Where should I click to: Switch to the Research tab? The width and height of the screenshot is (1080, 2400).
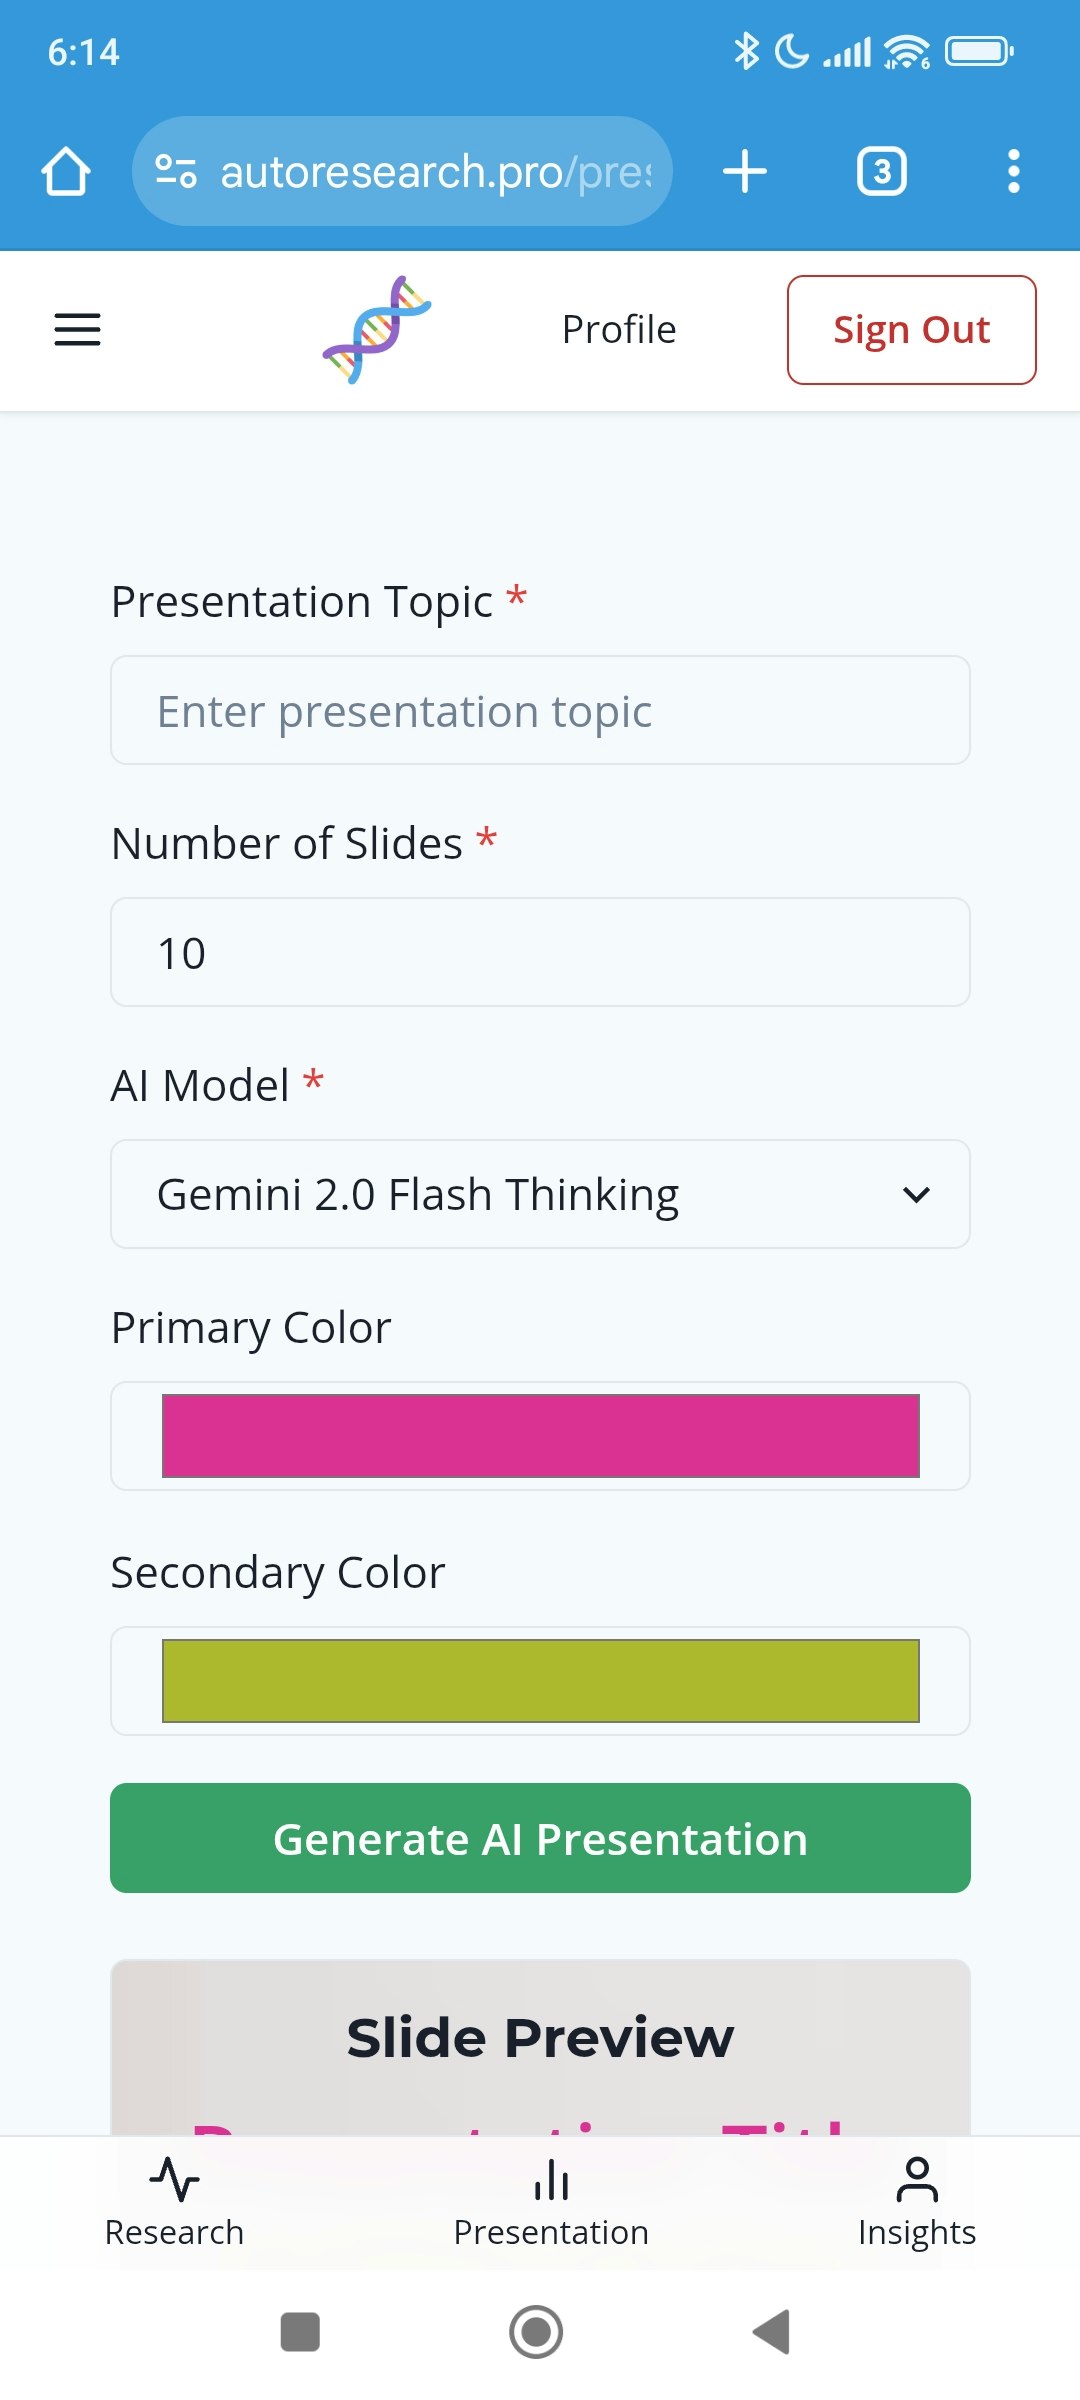point(174,2202)
